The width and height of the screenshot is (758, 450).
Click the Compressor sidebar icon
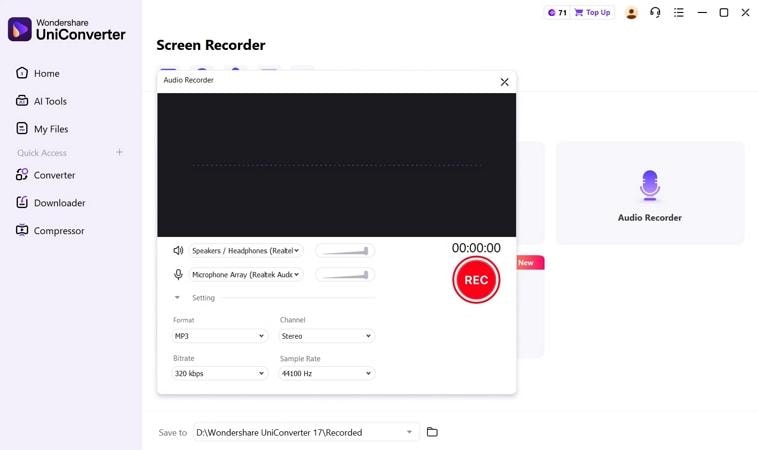(x=22, y=230)
